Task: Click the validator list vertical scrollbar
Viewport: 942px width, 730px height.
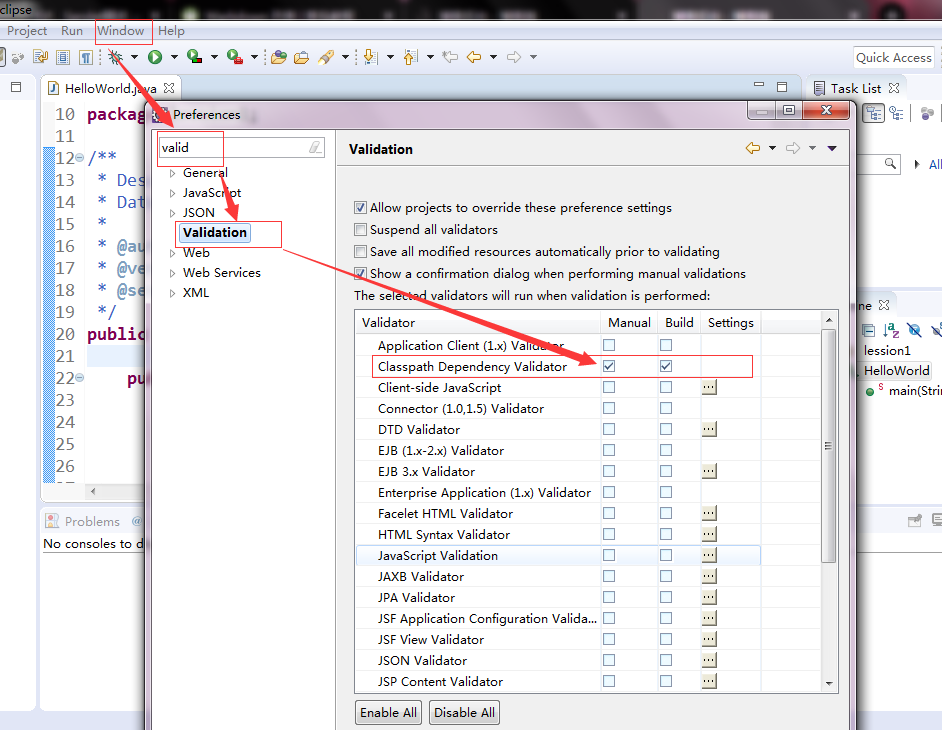Action: 828,445
